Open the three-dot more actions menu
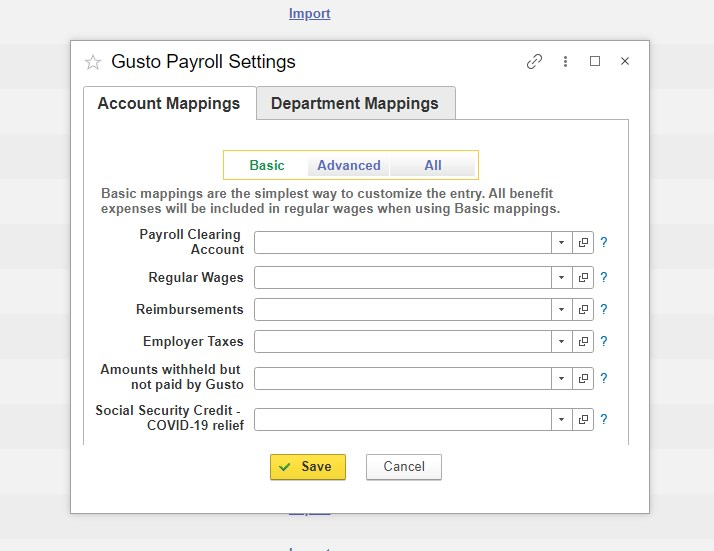 (x=565, y=61)
